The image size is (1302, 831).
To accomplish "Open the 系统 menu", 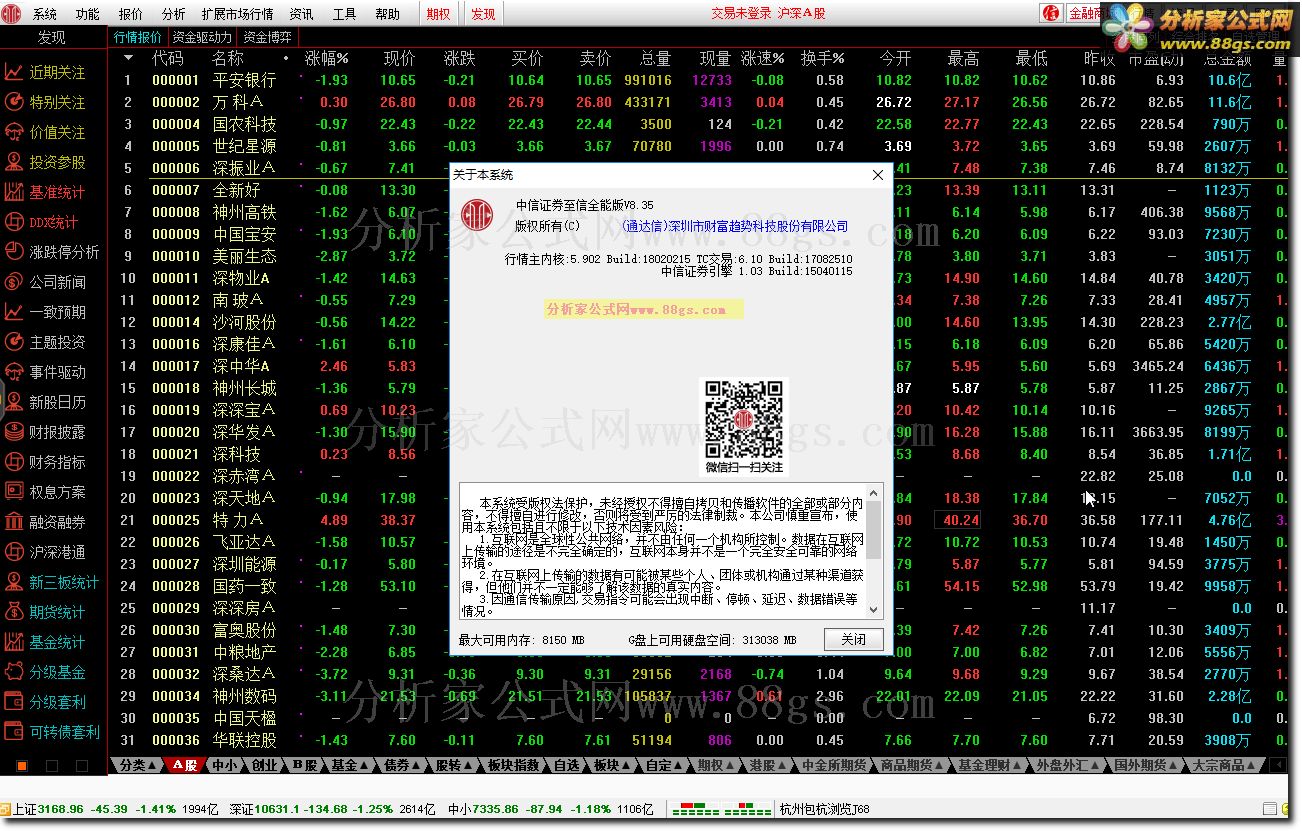I will click(x=45, y=14).
